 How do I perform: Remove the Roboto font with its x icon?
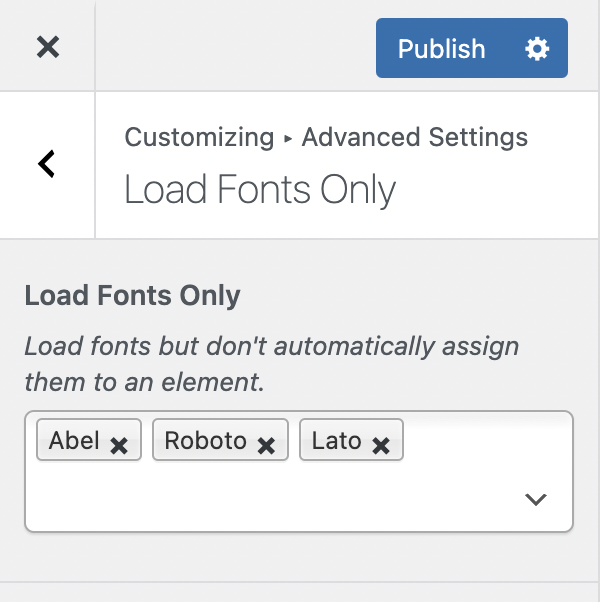coord(266,445)
